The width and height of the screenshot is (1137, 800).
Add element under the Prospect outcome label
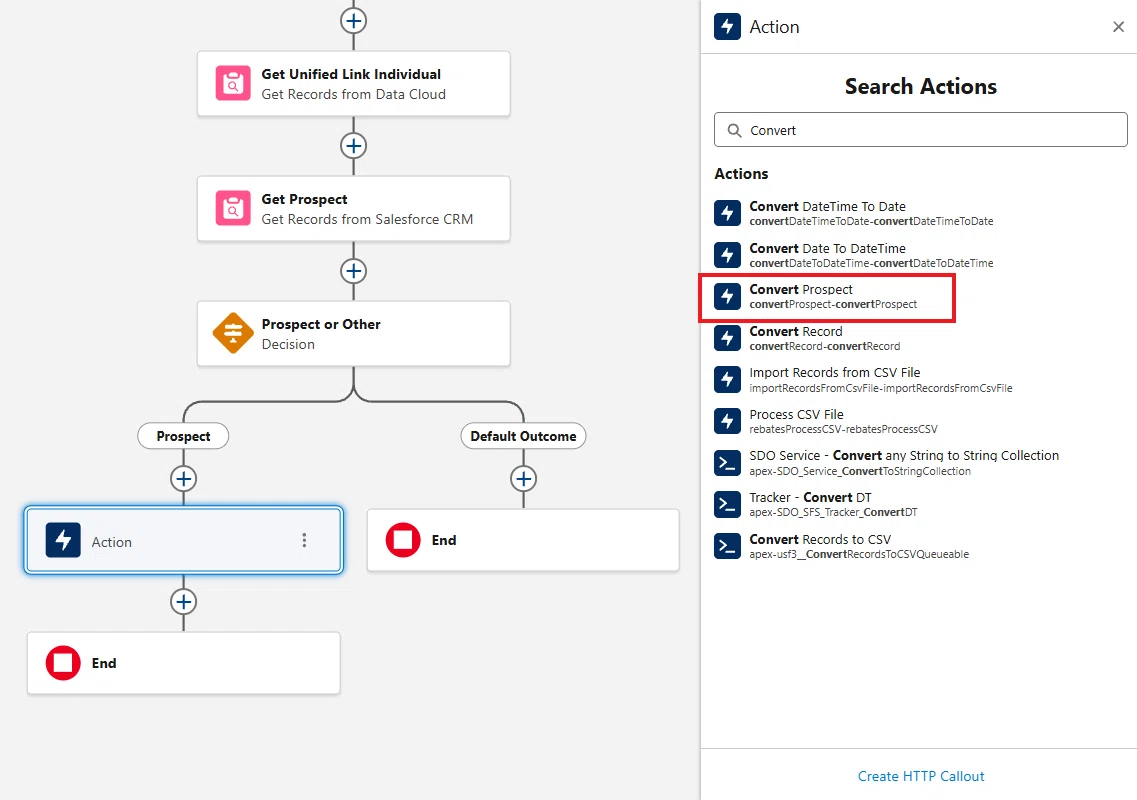tap(183, 479)
